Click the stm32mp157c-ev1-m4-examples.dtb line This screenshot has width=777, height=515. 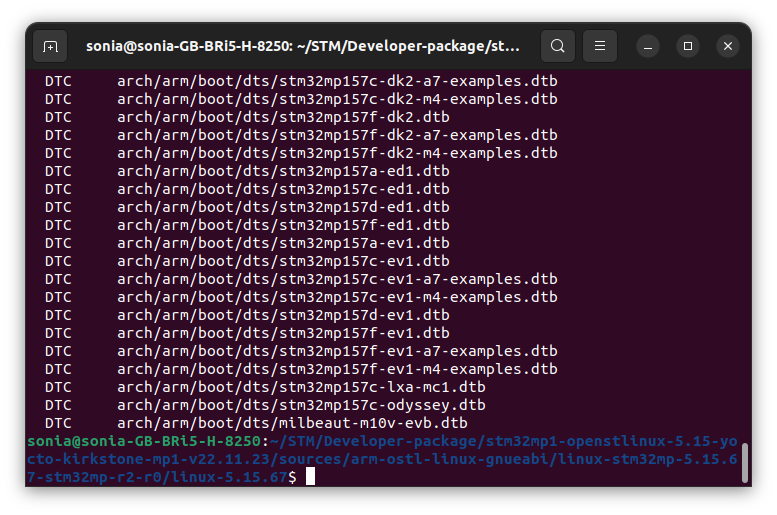(x=301, y=297)
